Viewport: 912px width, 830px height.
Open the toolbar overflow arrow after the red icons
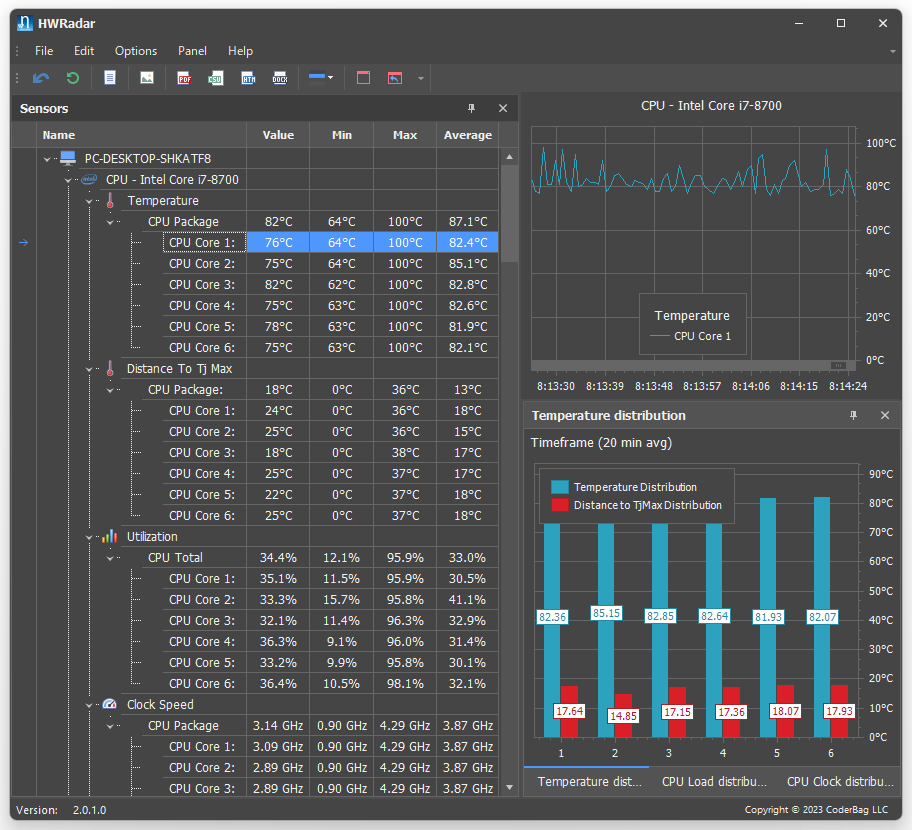pos(421,78)
